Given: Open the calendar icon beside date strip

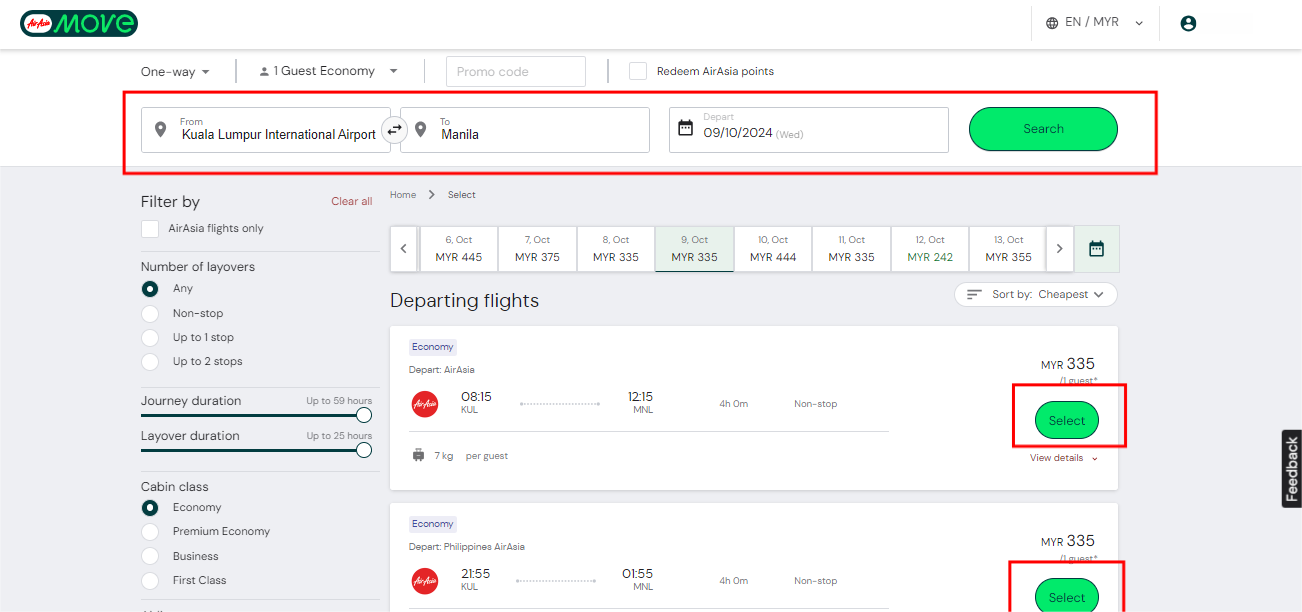Looking at the screenshot, I should coord(1096,249).
